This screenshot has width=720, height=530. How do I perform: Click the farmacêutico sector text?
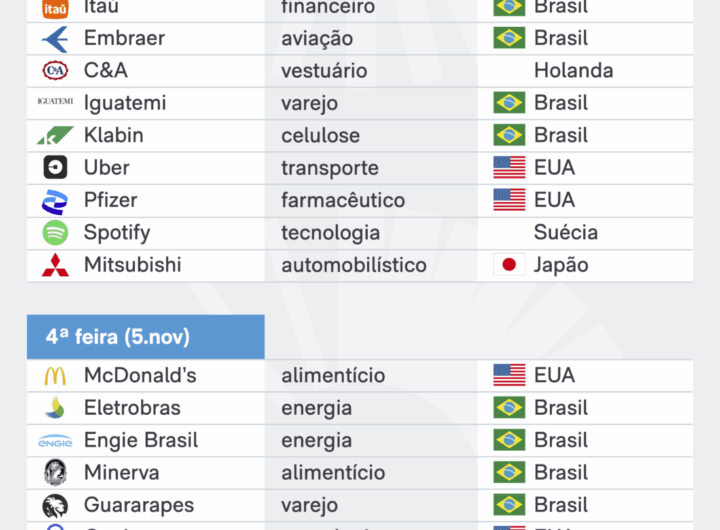point(343,200)
